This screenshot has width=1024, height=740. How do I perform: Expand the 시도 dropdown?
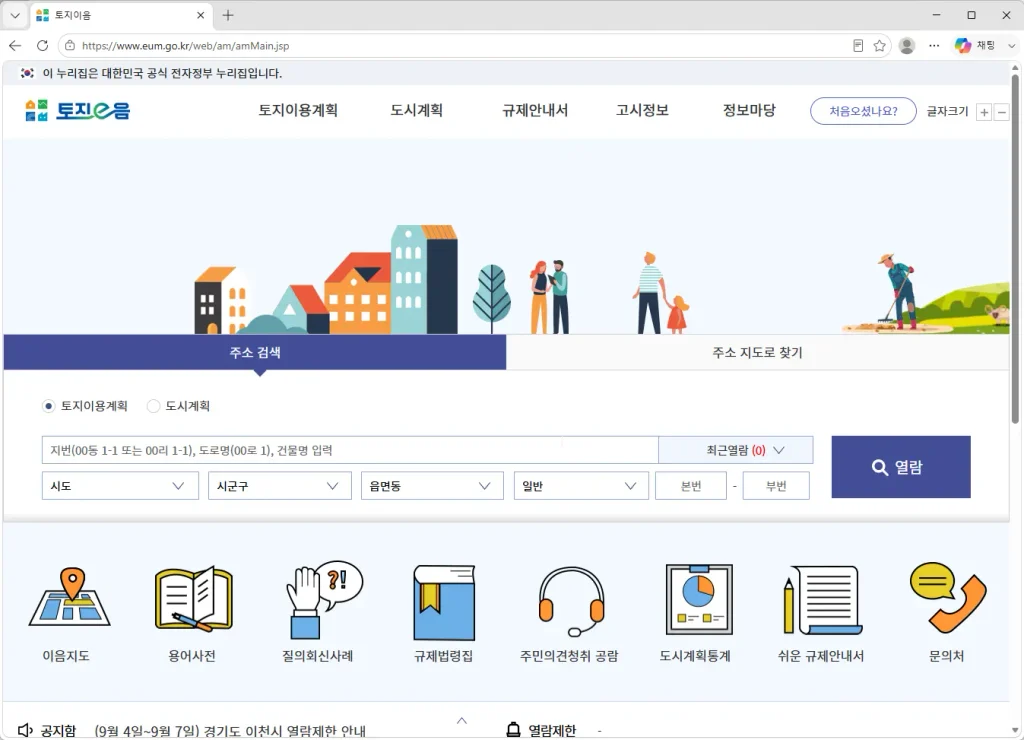coord(120,486)
